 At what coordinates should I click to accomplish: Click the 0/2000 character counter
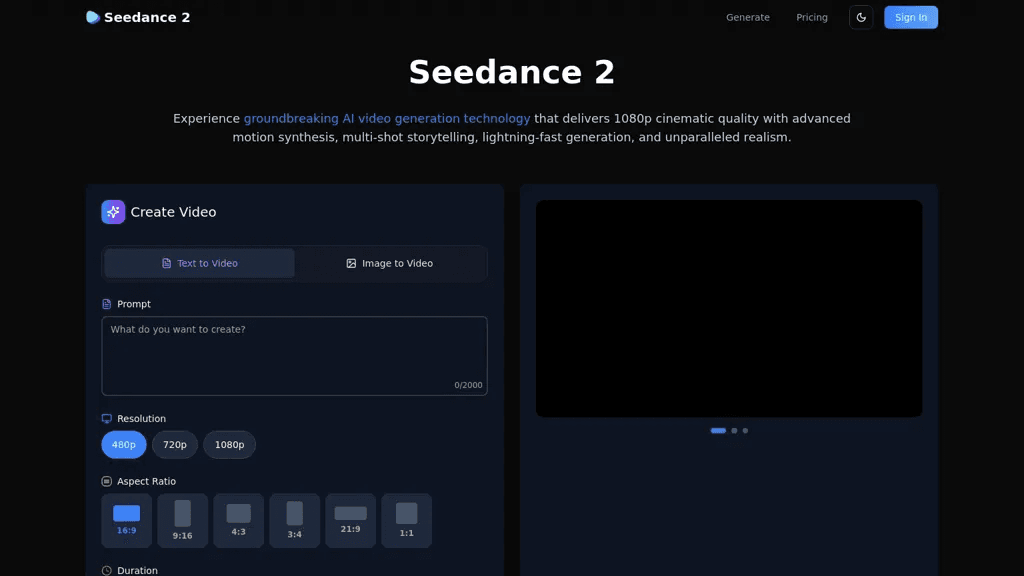pyautogui.click(x=468, y=385)
